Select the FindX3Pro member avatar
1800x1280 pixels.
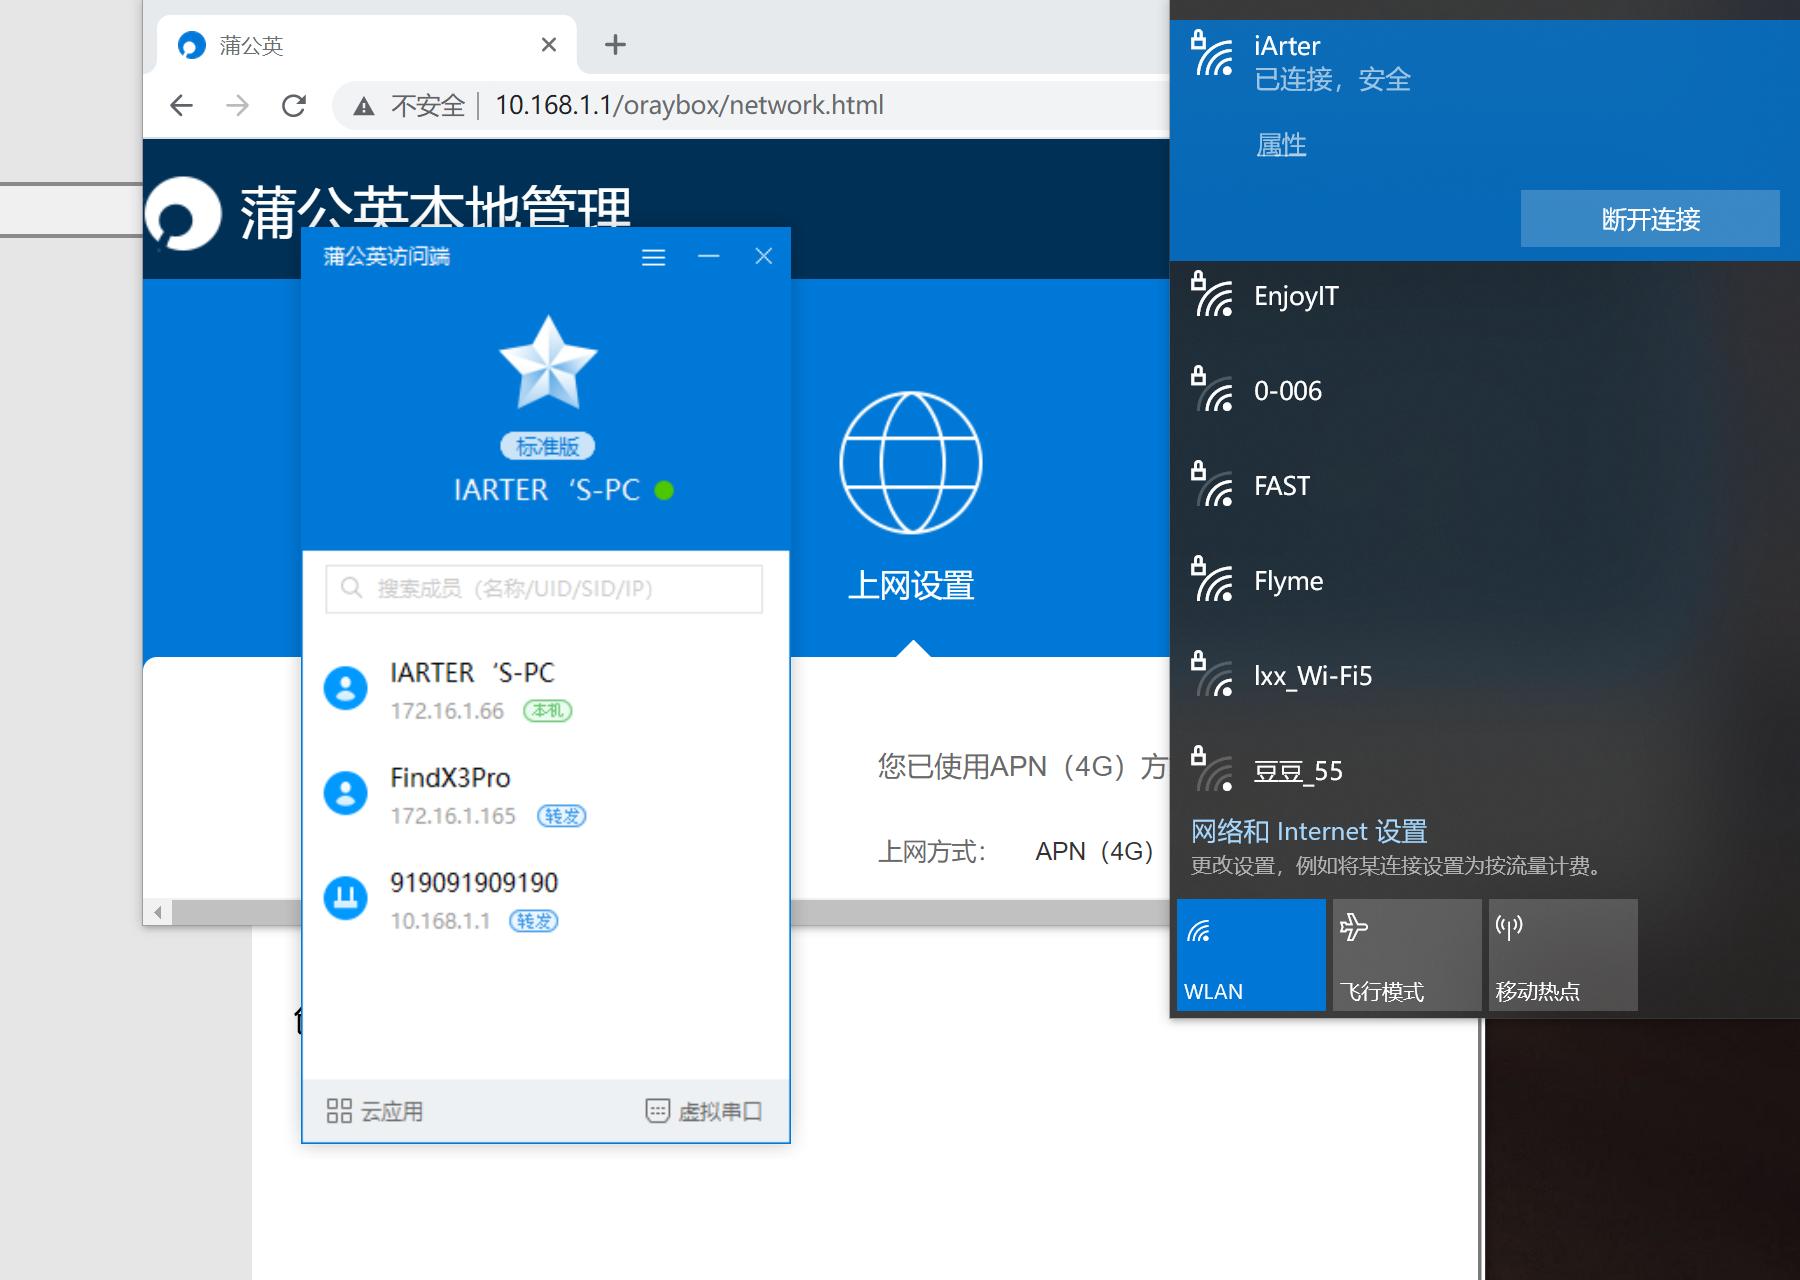[345, 793]
